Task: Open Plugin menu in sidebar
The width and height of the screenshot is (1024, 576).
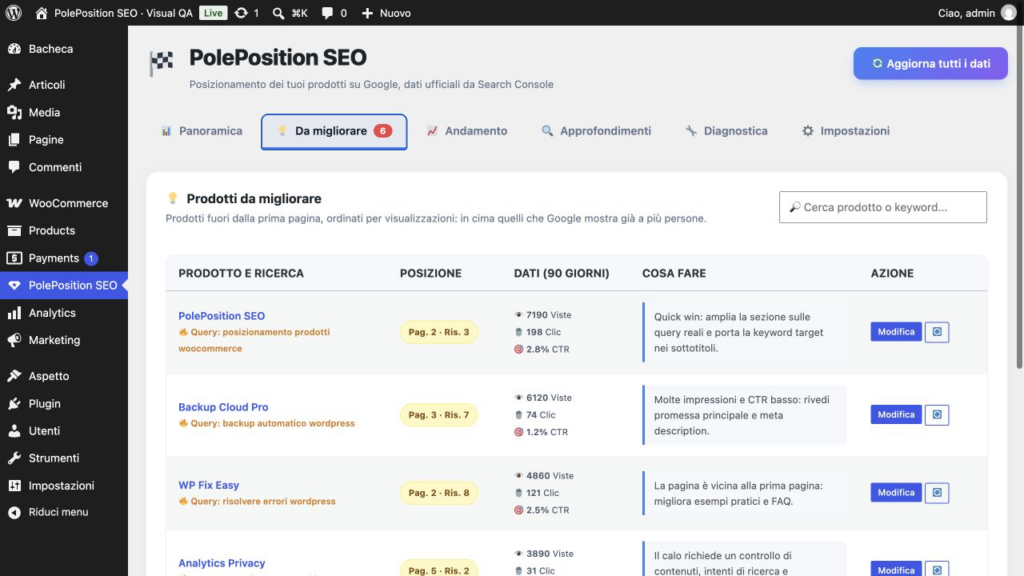Action: pyautogui.click(x=64, y=404)
